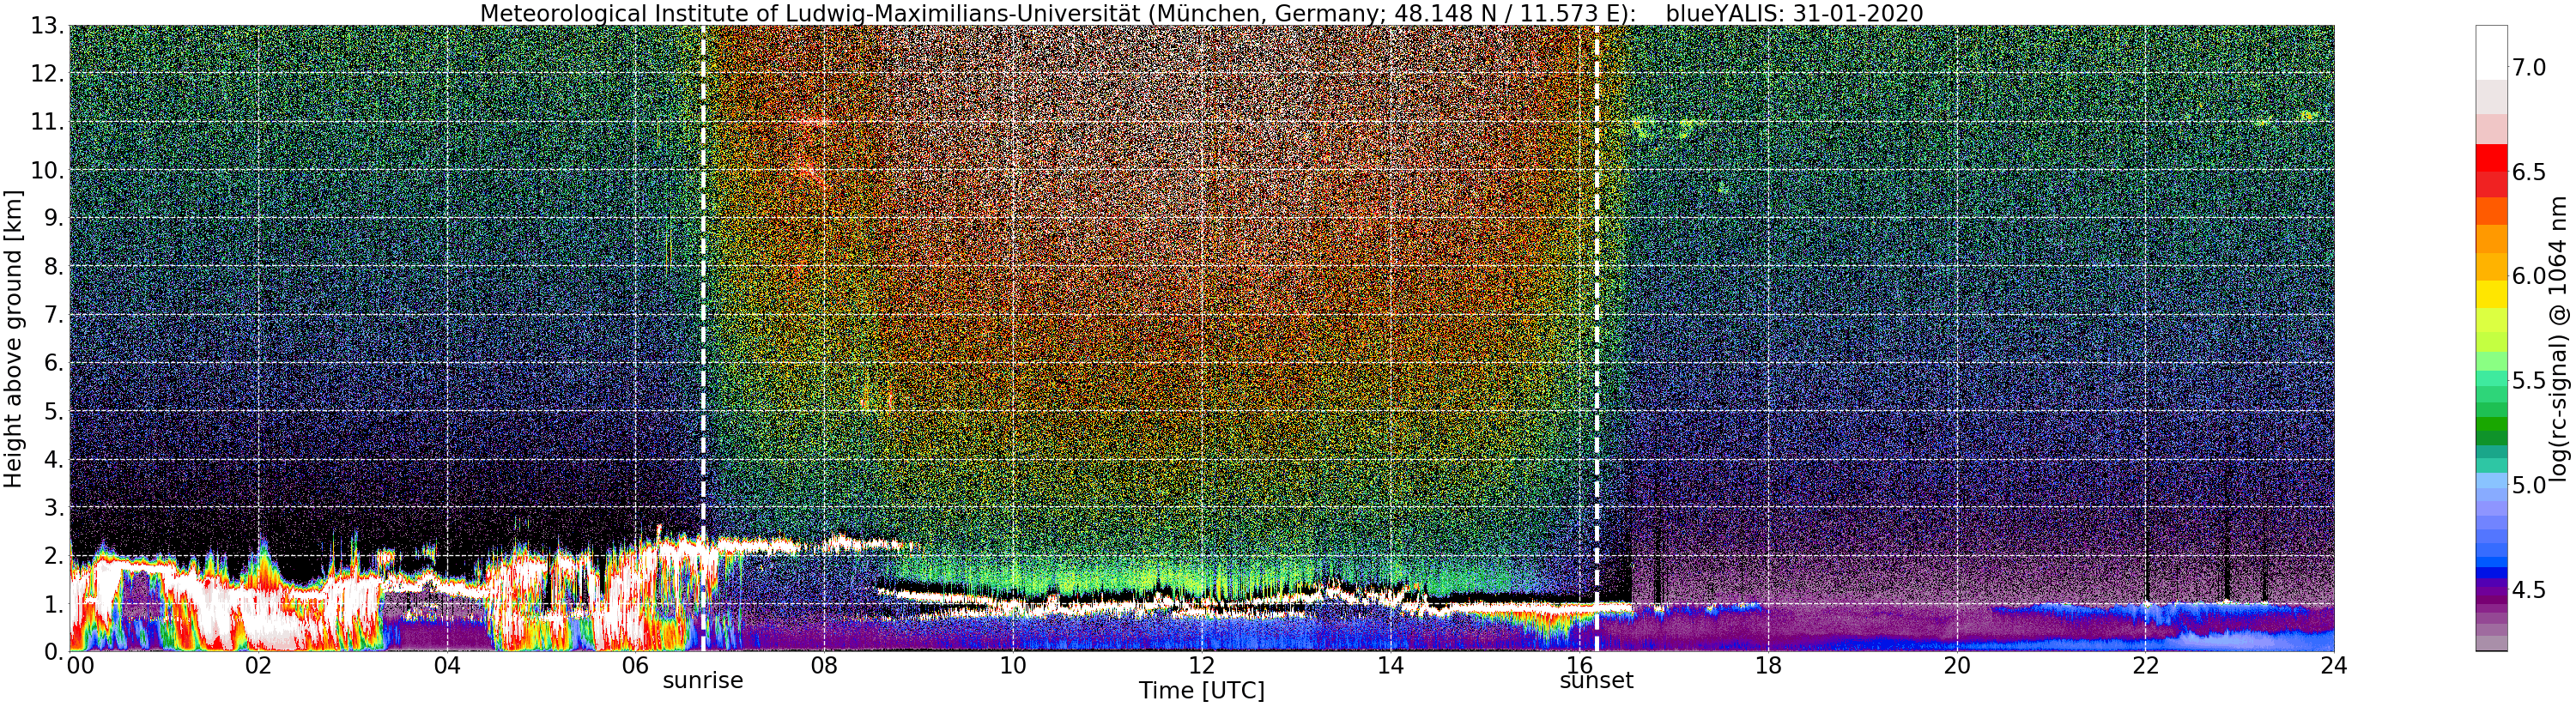
Task: Click the '5.0' colorbar tick label
Action: pos(2529,485)
